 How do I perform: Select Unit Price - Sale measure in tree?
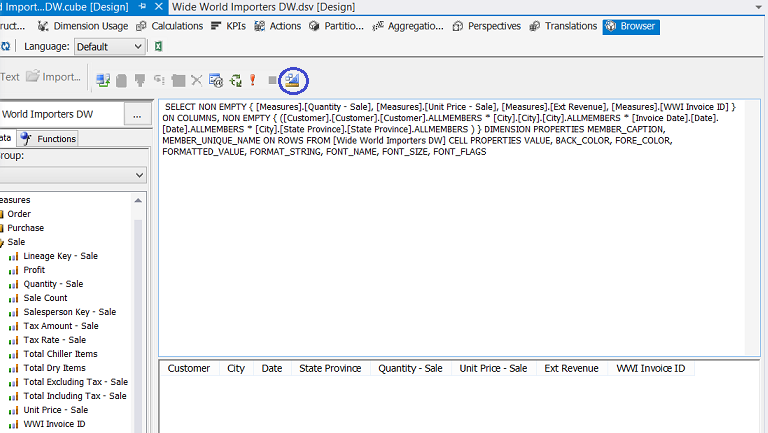point(55,410)
